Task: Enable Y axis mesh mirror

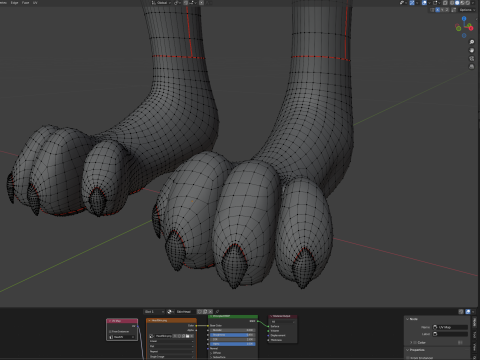Action: point(442,10)
